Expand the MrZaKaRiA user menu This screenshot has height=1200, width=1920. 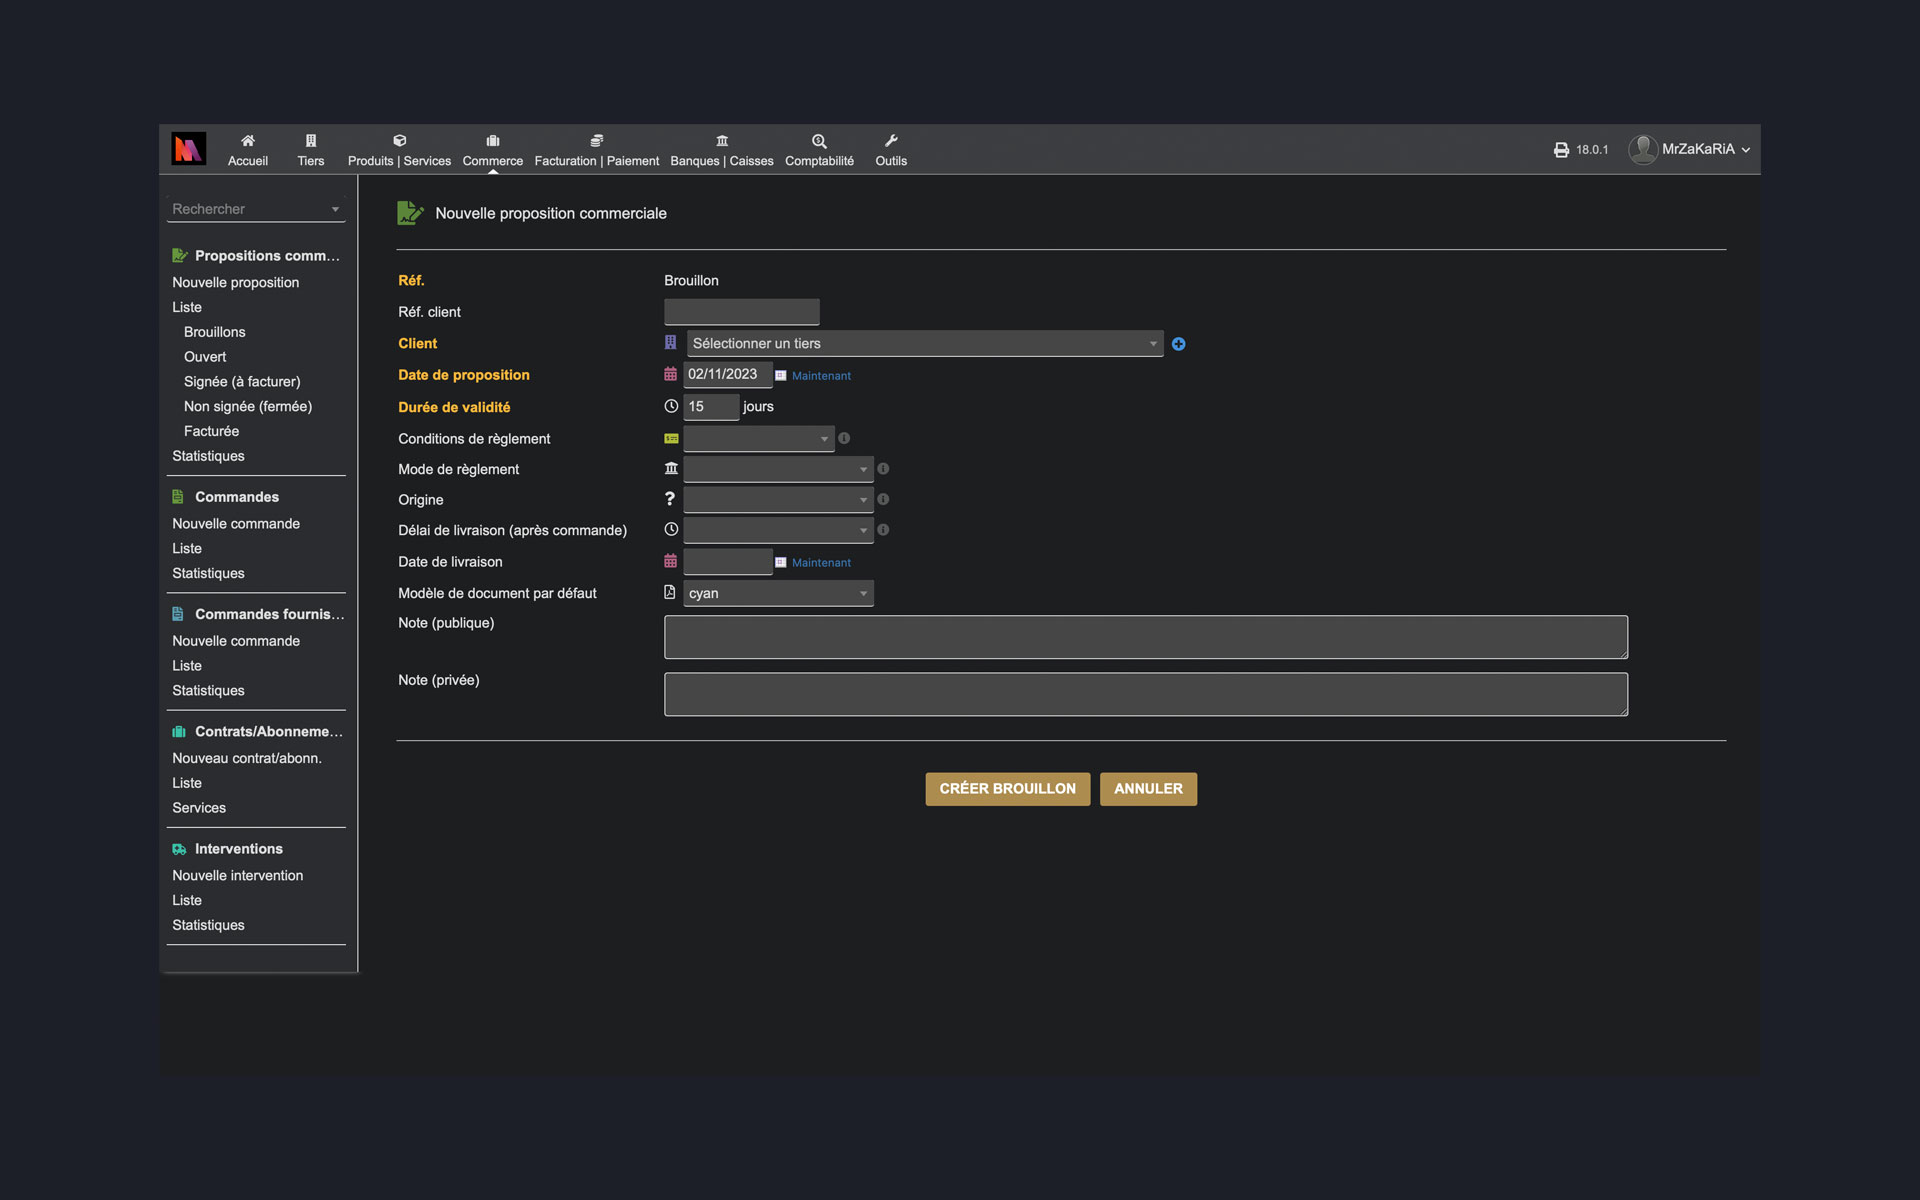pos(1697,149)
